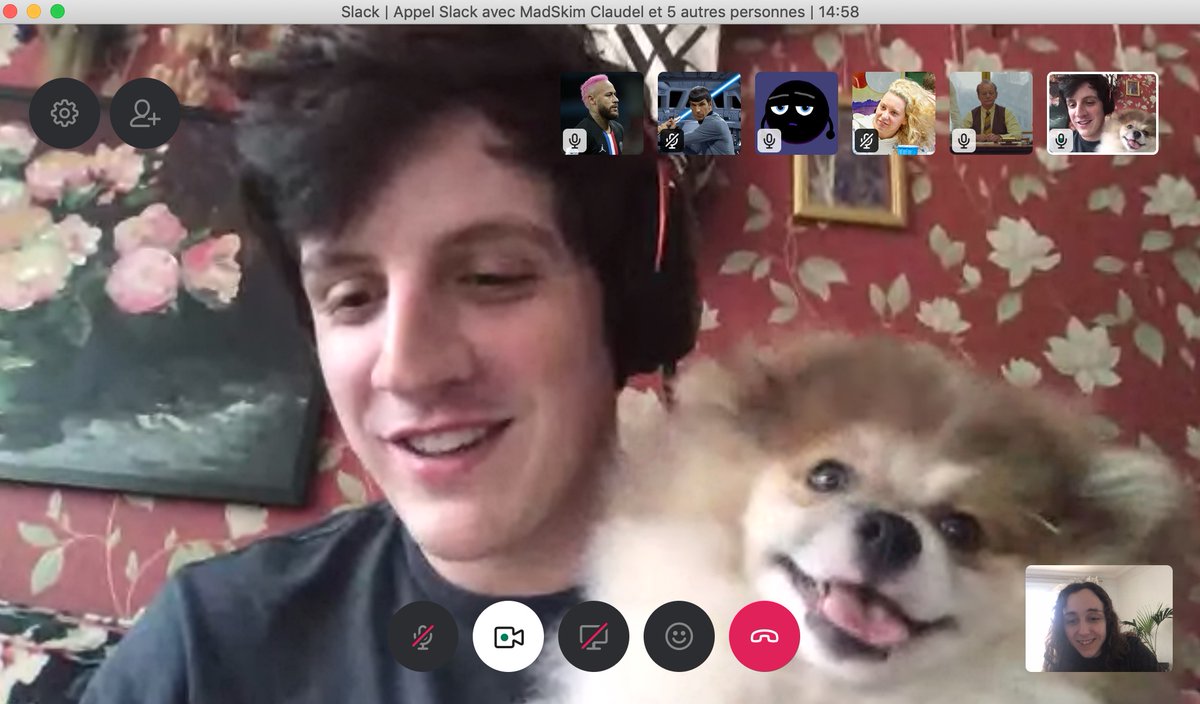Invite another person to the call

(145, 113)
